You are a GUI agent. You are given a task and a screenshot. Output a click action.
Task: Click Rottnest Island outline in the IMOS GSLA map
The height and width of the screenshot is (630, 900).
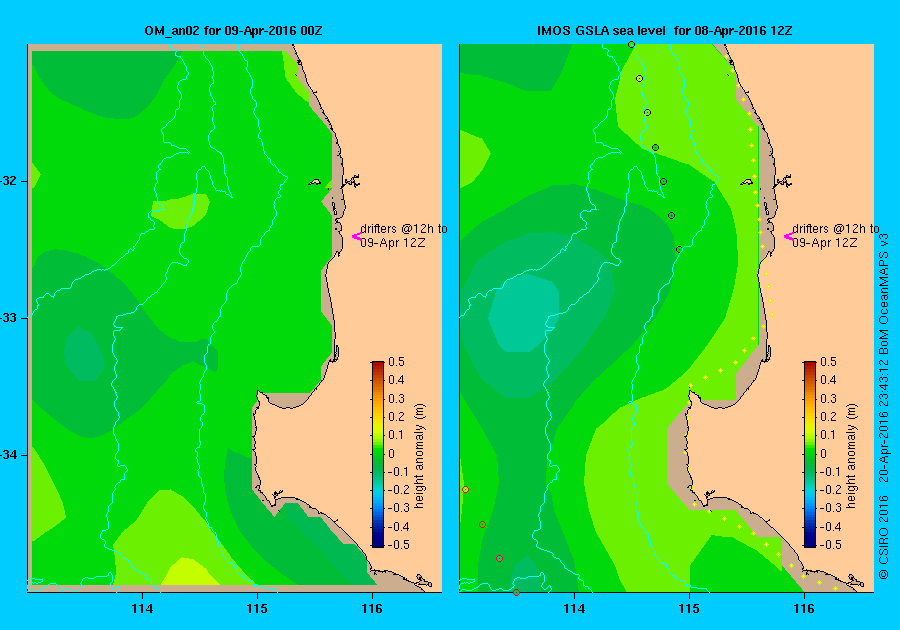point(747,182)
